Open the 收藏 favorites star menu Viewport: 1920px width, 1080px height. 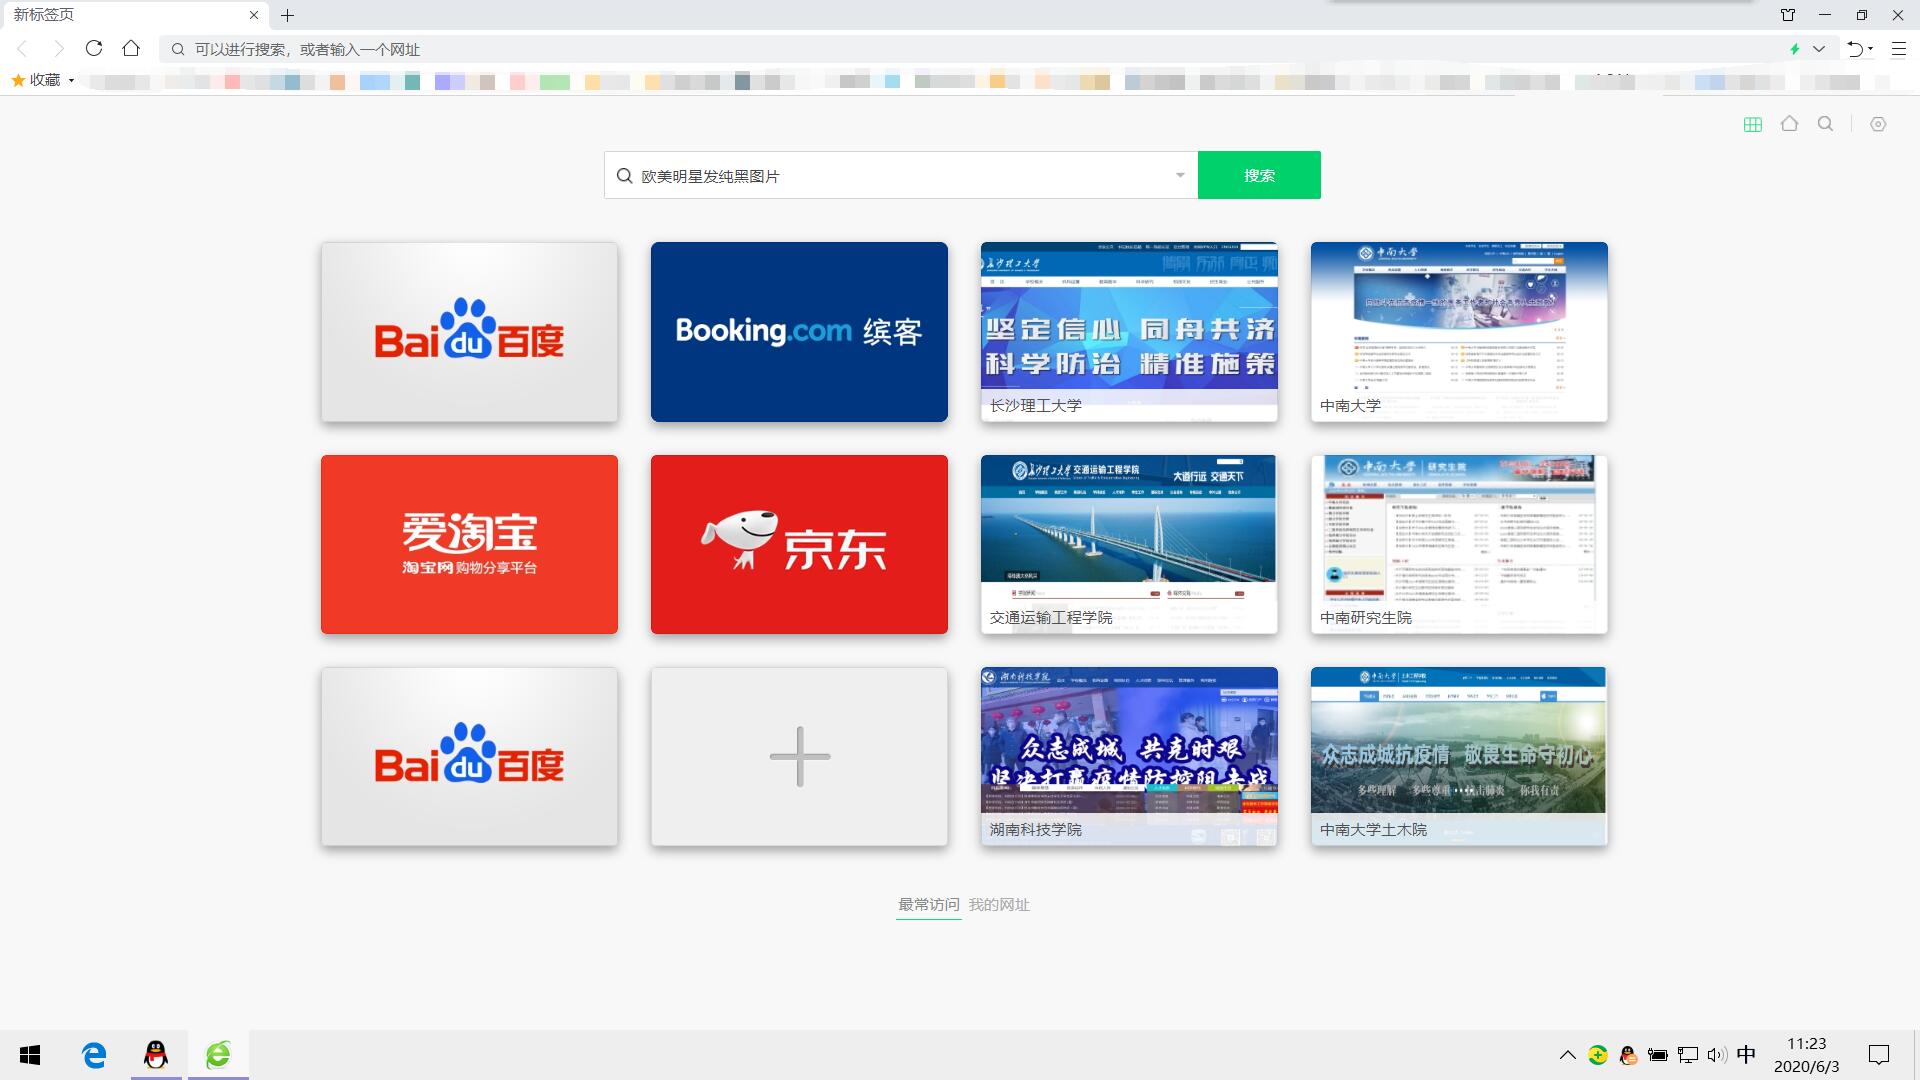pos(43,80)
